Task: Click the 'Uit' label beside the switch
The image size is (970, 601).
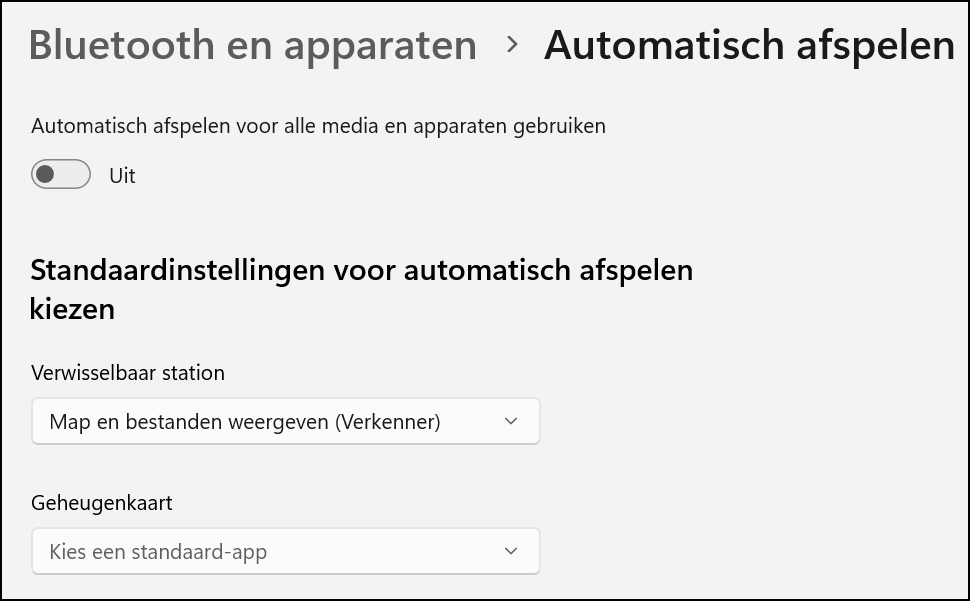Action: click(121, 175)
